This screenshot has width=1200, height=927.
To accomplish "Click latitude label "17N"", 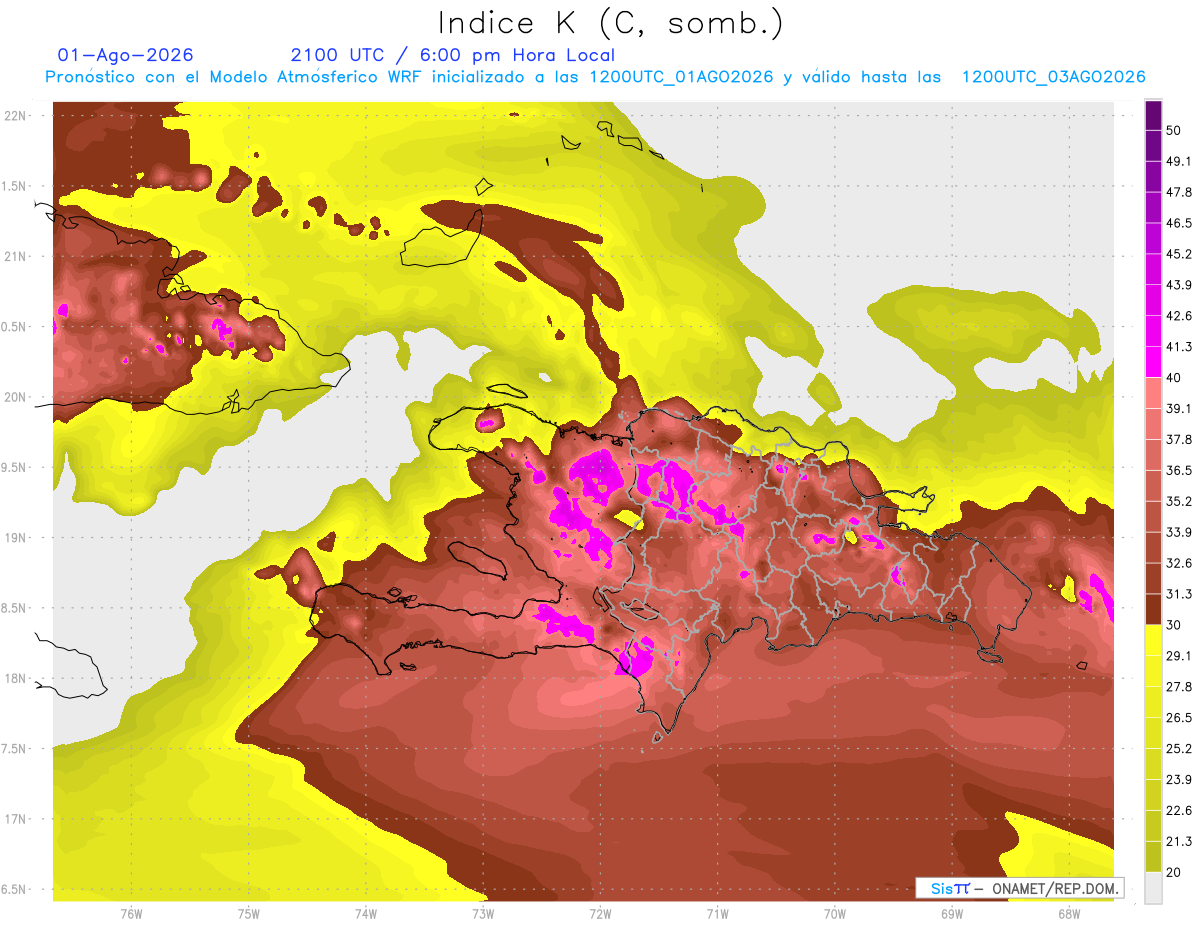I will tap(17, 820).
